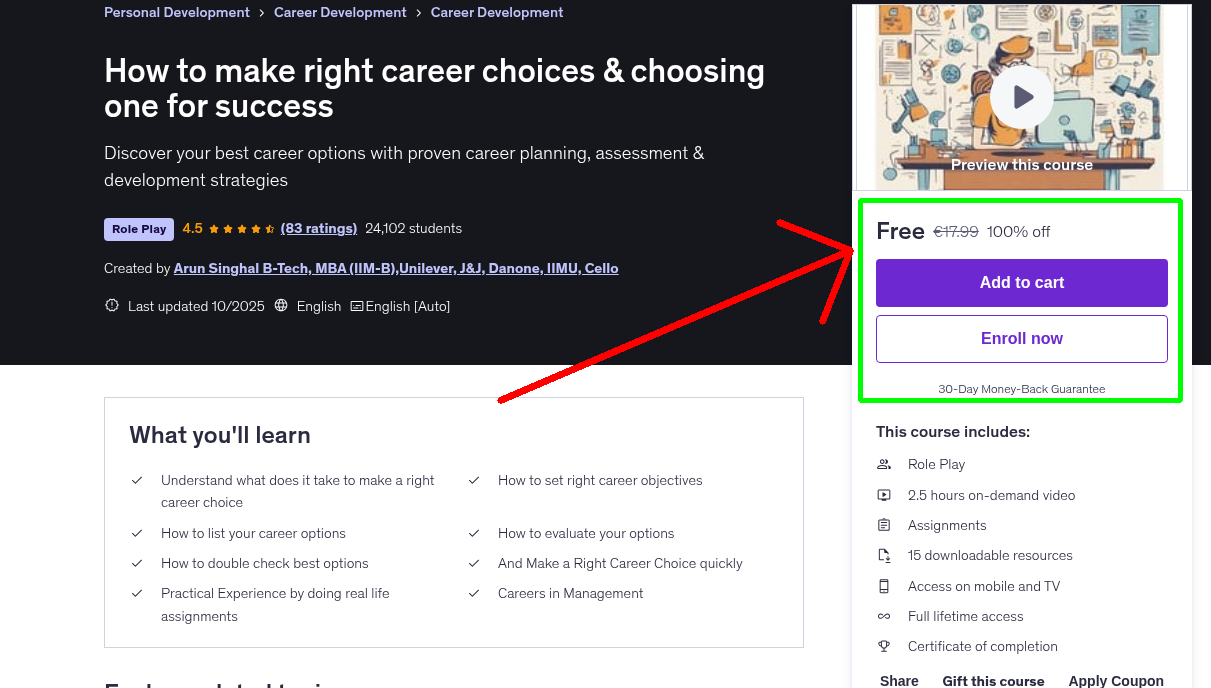Click the mobile and TV access icon

pyautogui.click(x=884, y=586)
